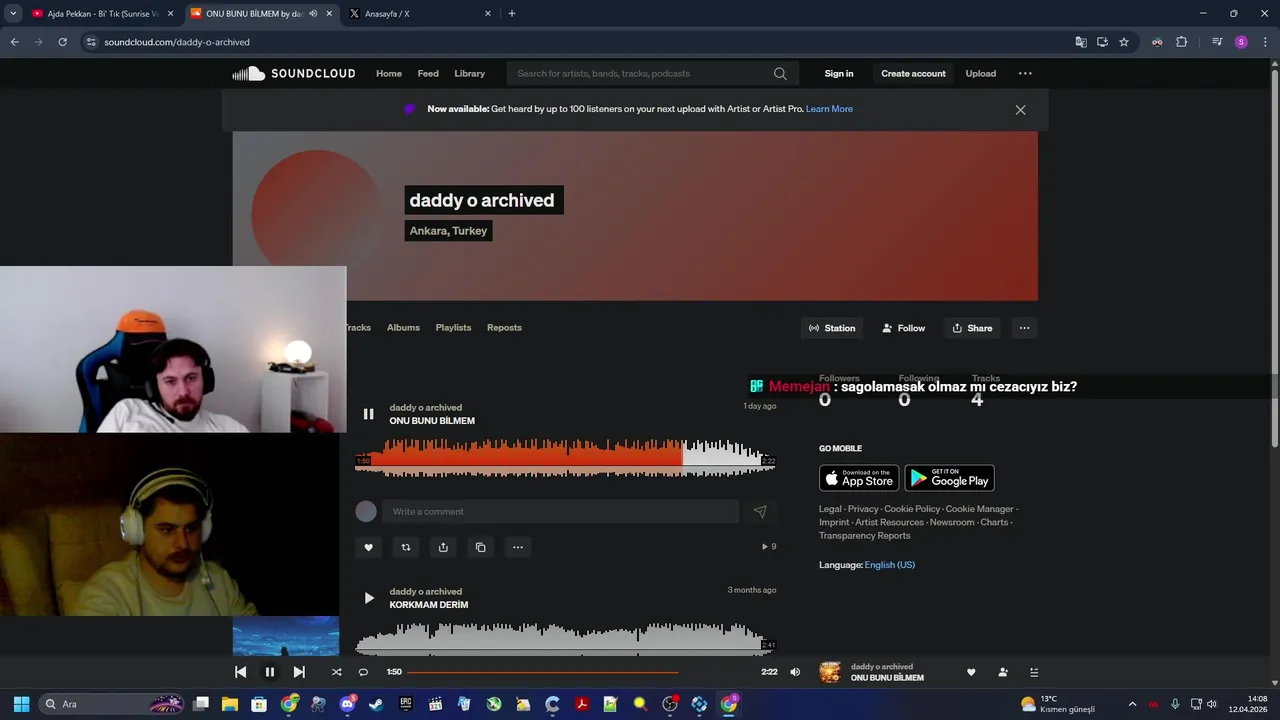Open the Feed page
The image size is (1280, 720).
click(x=428, y=73)
